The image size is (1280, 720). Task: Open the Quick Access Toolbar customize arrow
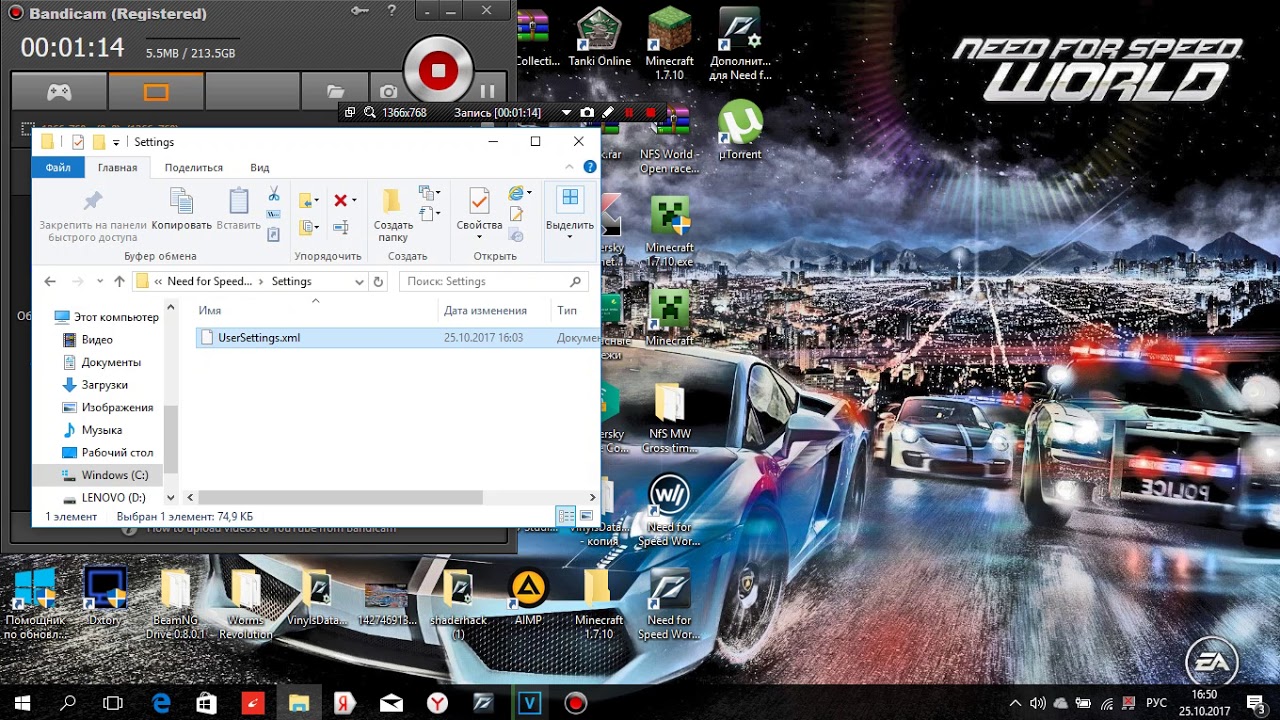tap(116, 142)
